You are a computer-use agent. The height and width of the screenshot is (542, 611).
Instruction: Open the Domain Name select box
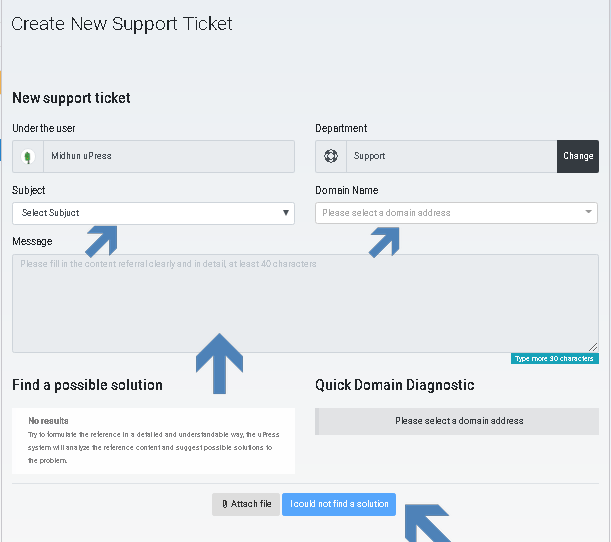pos(456,213)
